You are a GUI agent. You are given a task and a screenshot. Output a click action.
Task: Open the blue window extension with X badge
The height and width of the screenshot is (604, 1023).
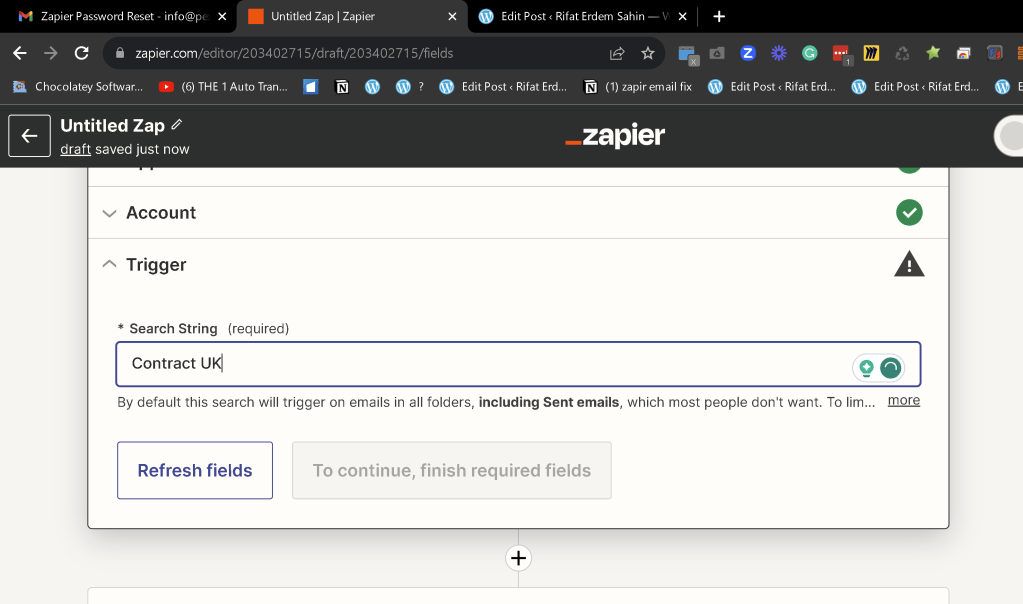click(688, 55)
